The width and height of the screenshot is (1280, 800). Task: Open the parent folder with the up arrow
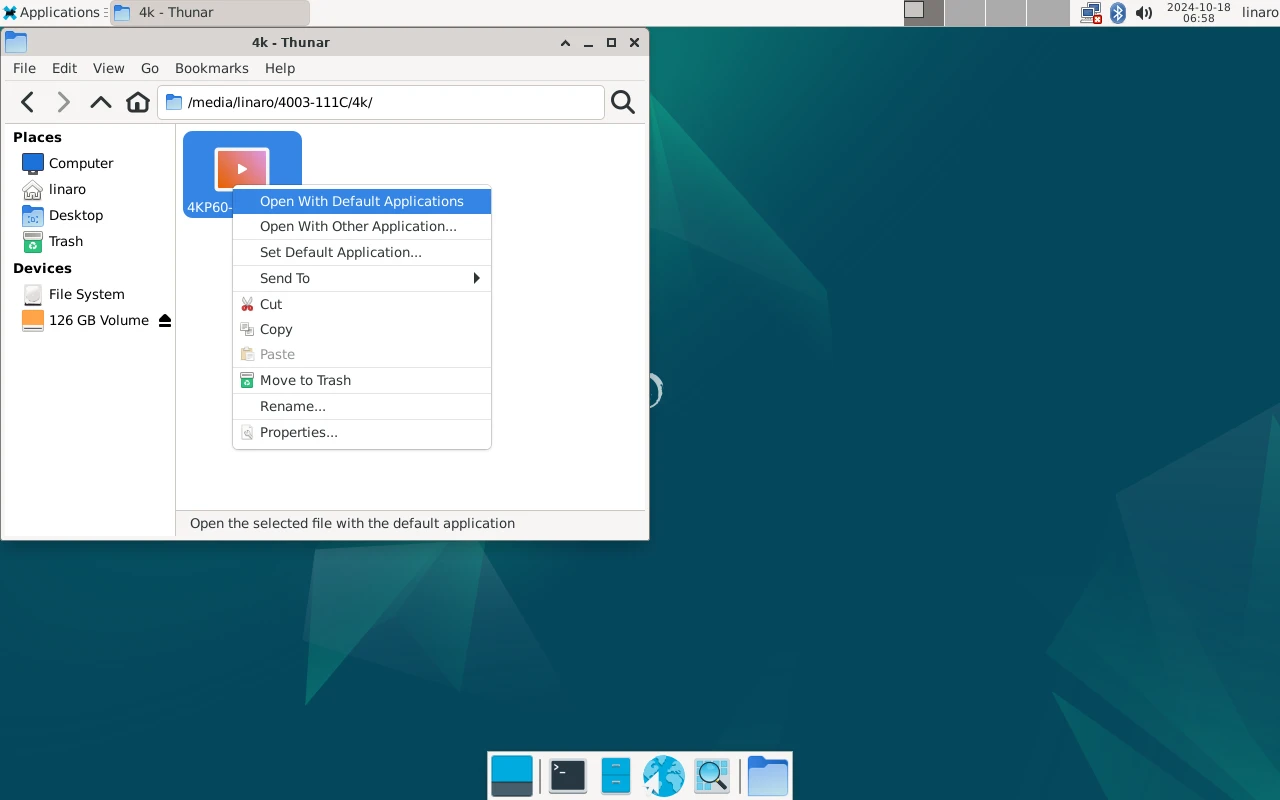coord(101,102)
